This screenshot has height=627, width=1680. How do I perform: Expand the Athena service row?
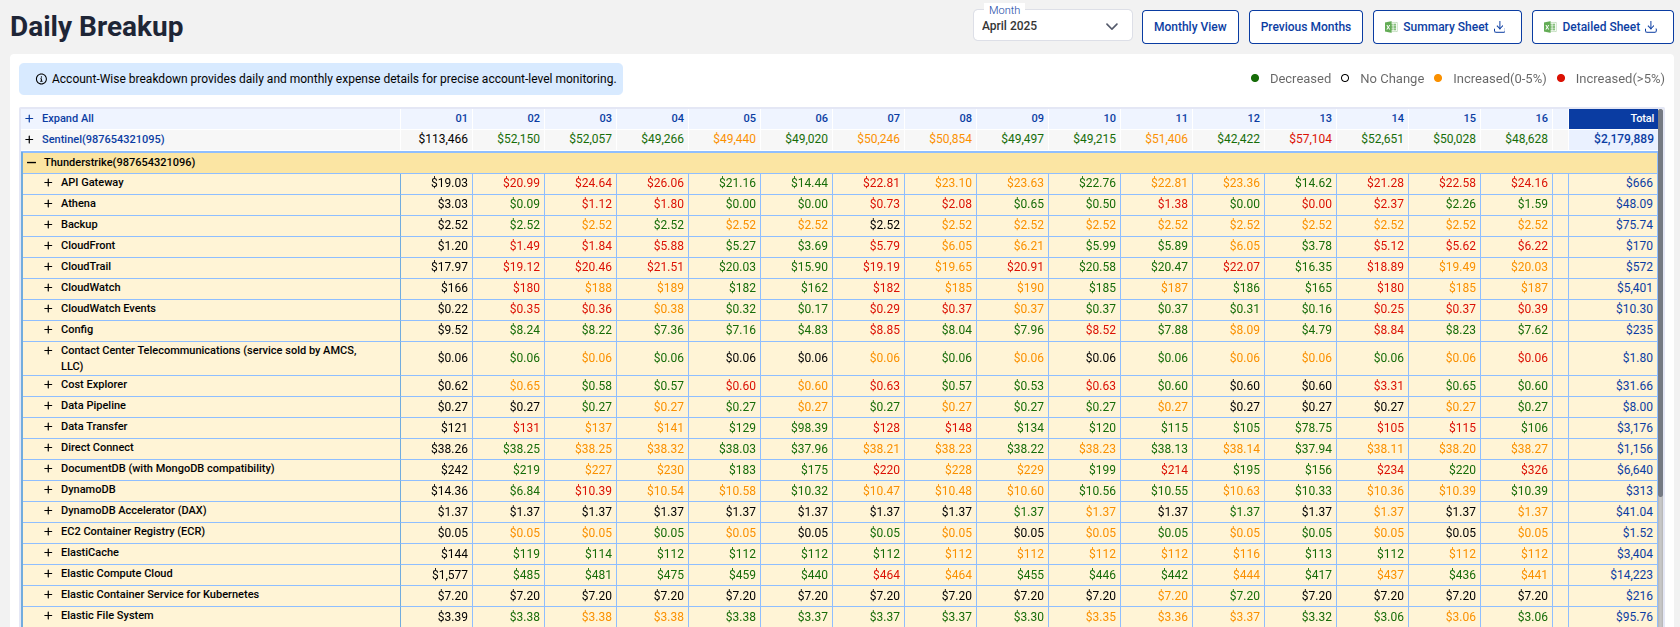48,203
